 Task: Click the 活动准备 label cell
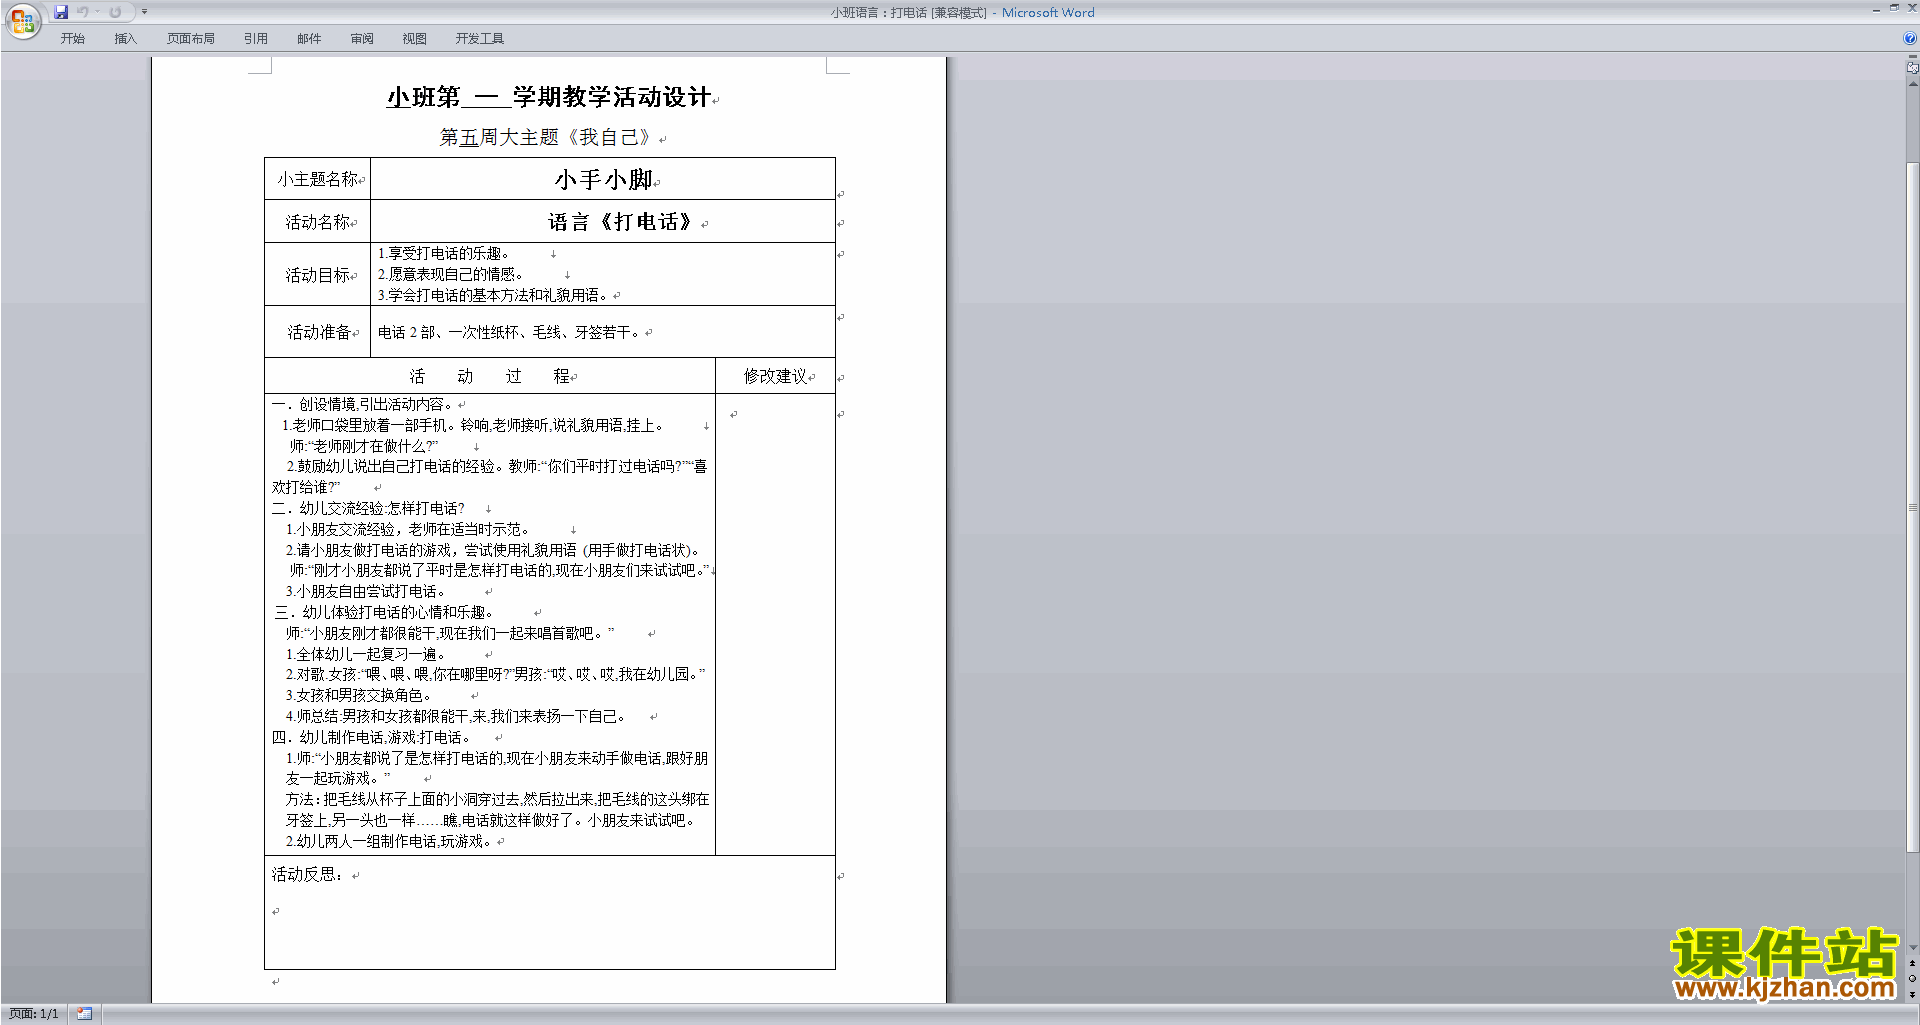pyautogui.click(x=319, y=332)
